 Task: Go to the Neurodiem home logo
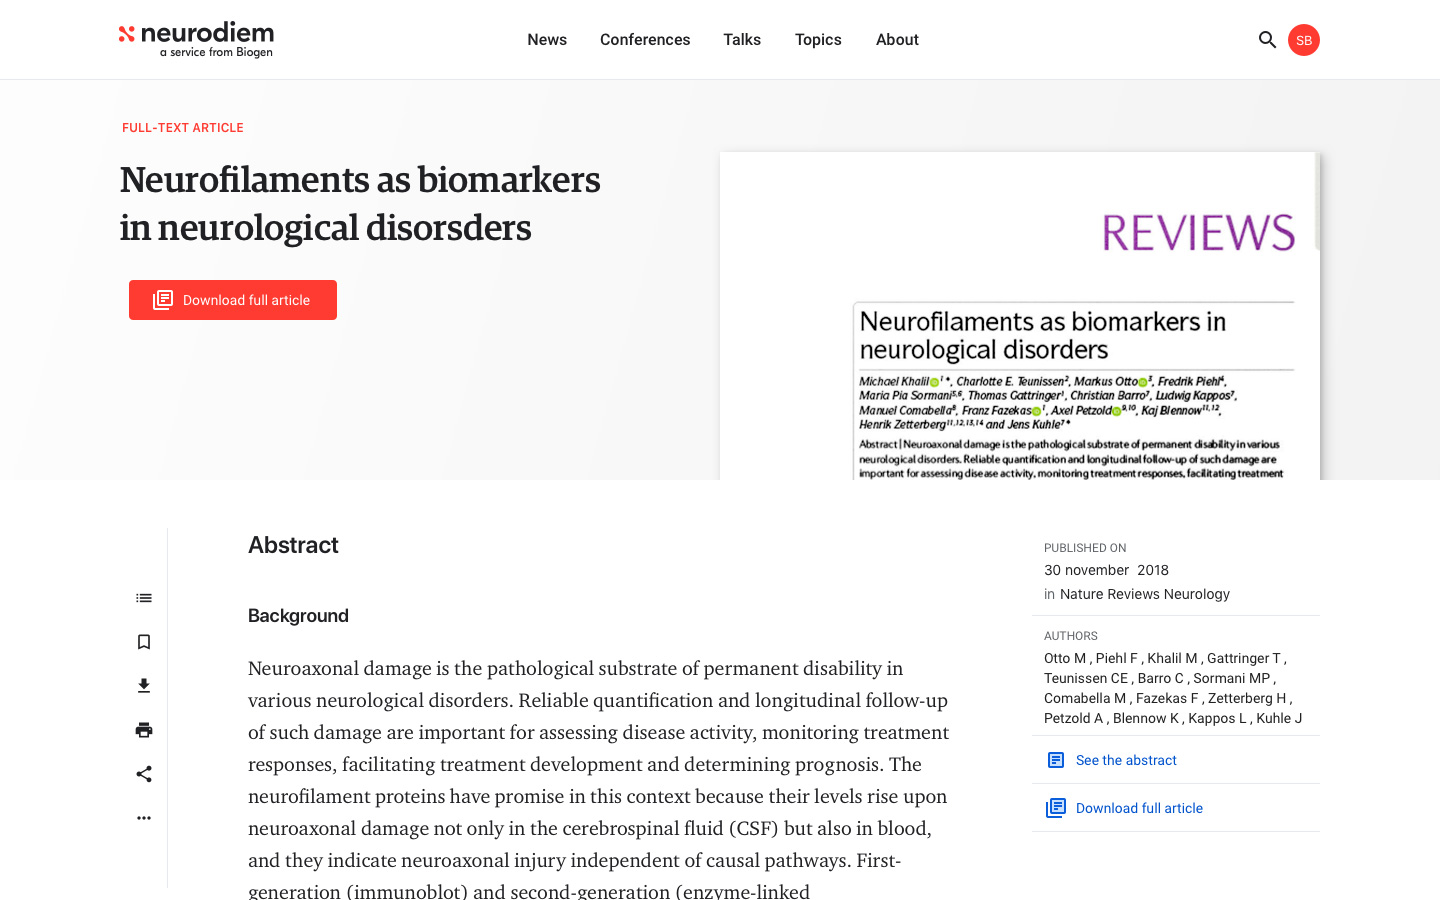[196, 40]
